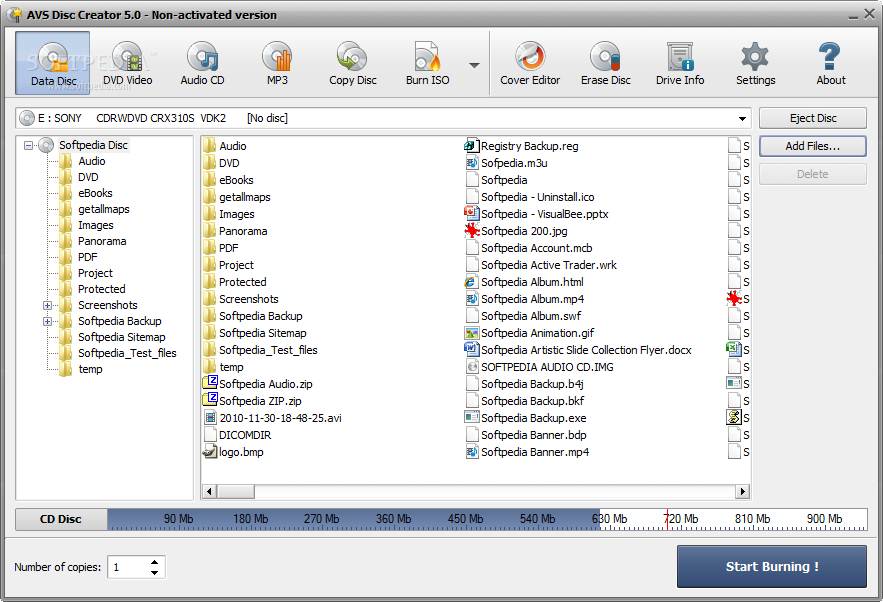This screenshot has height=602, width=883.
Task: Select Softpedia Album.mp4 file
Action: pos(524,298)
